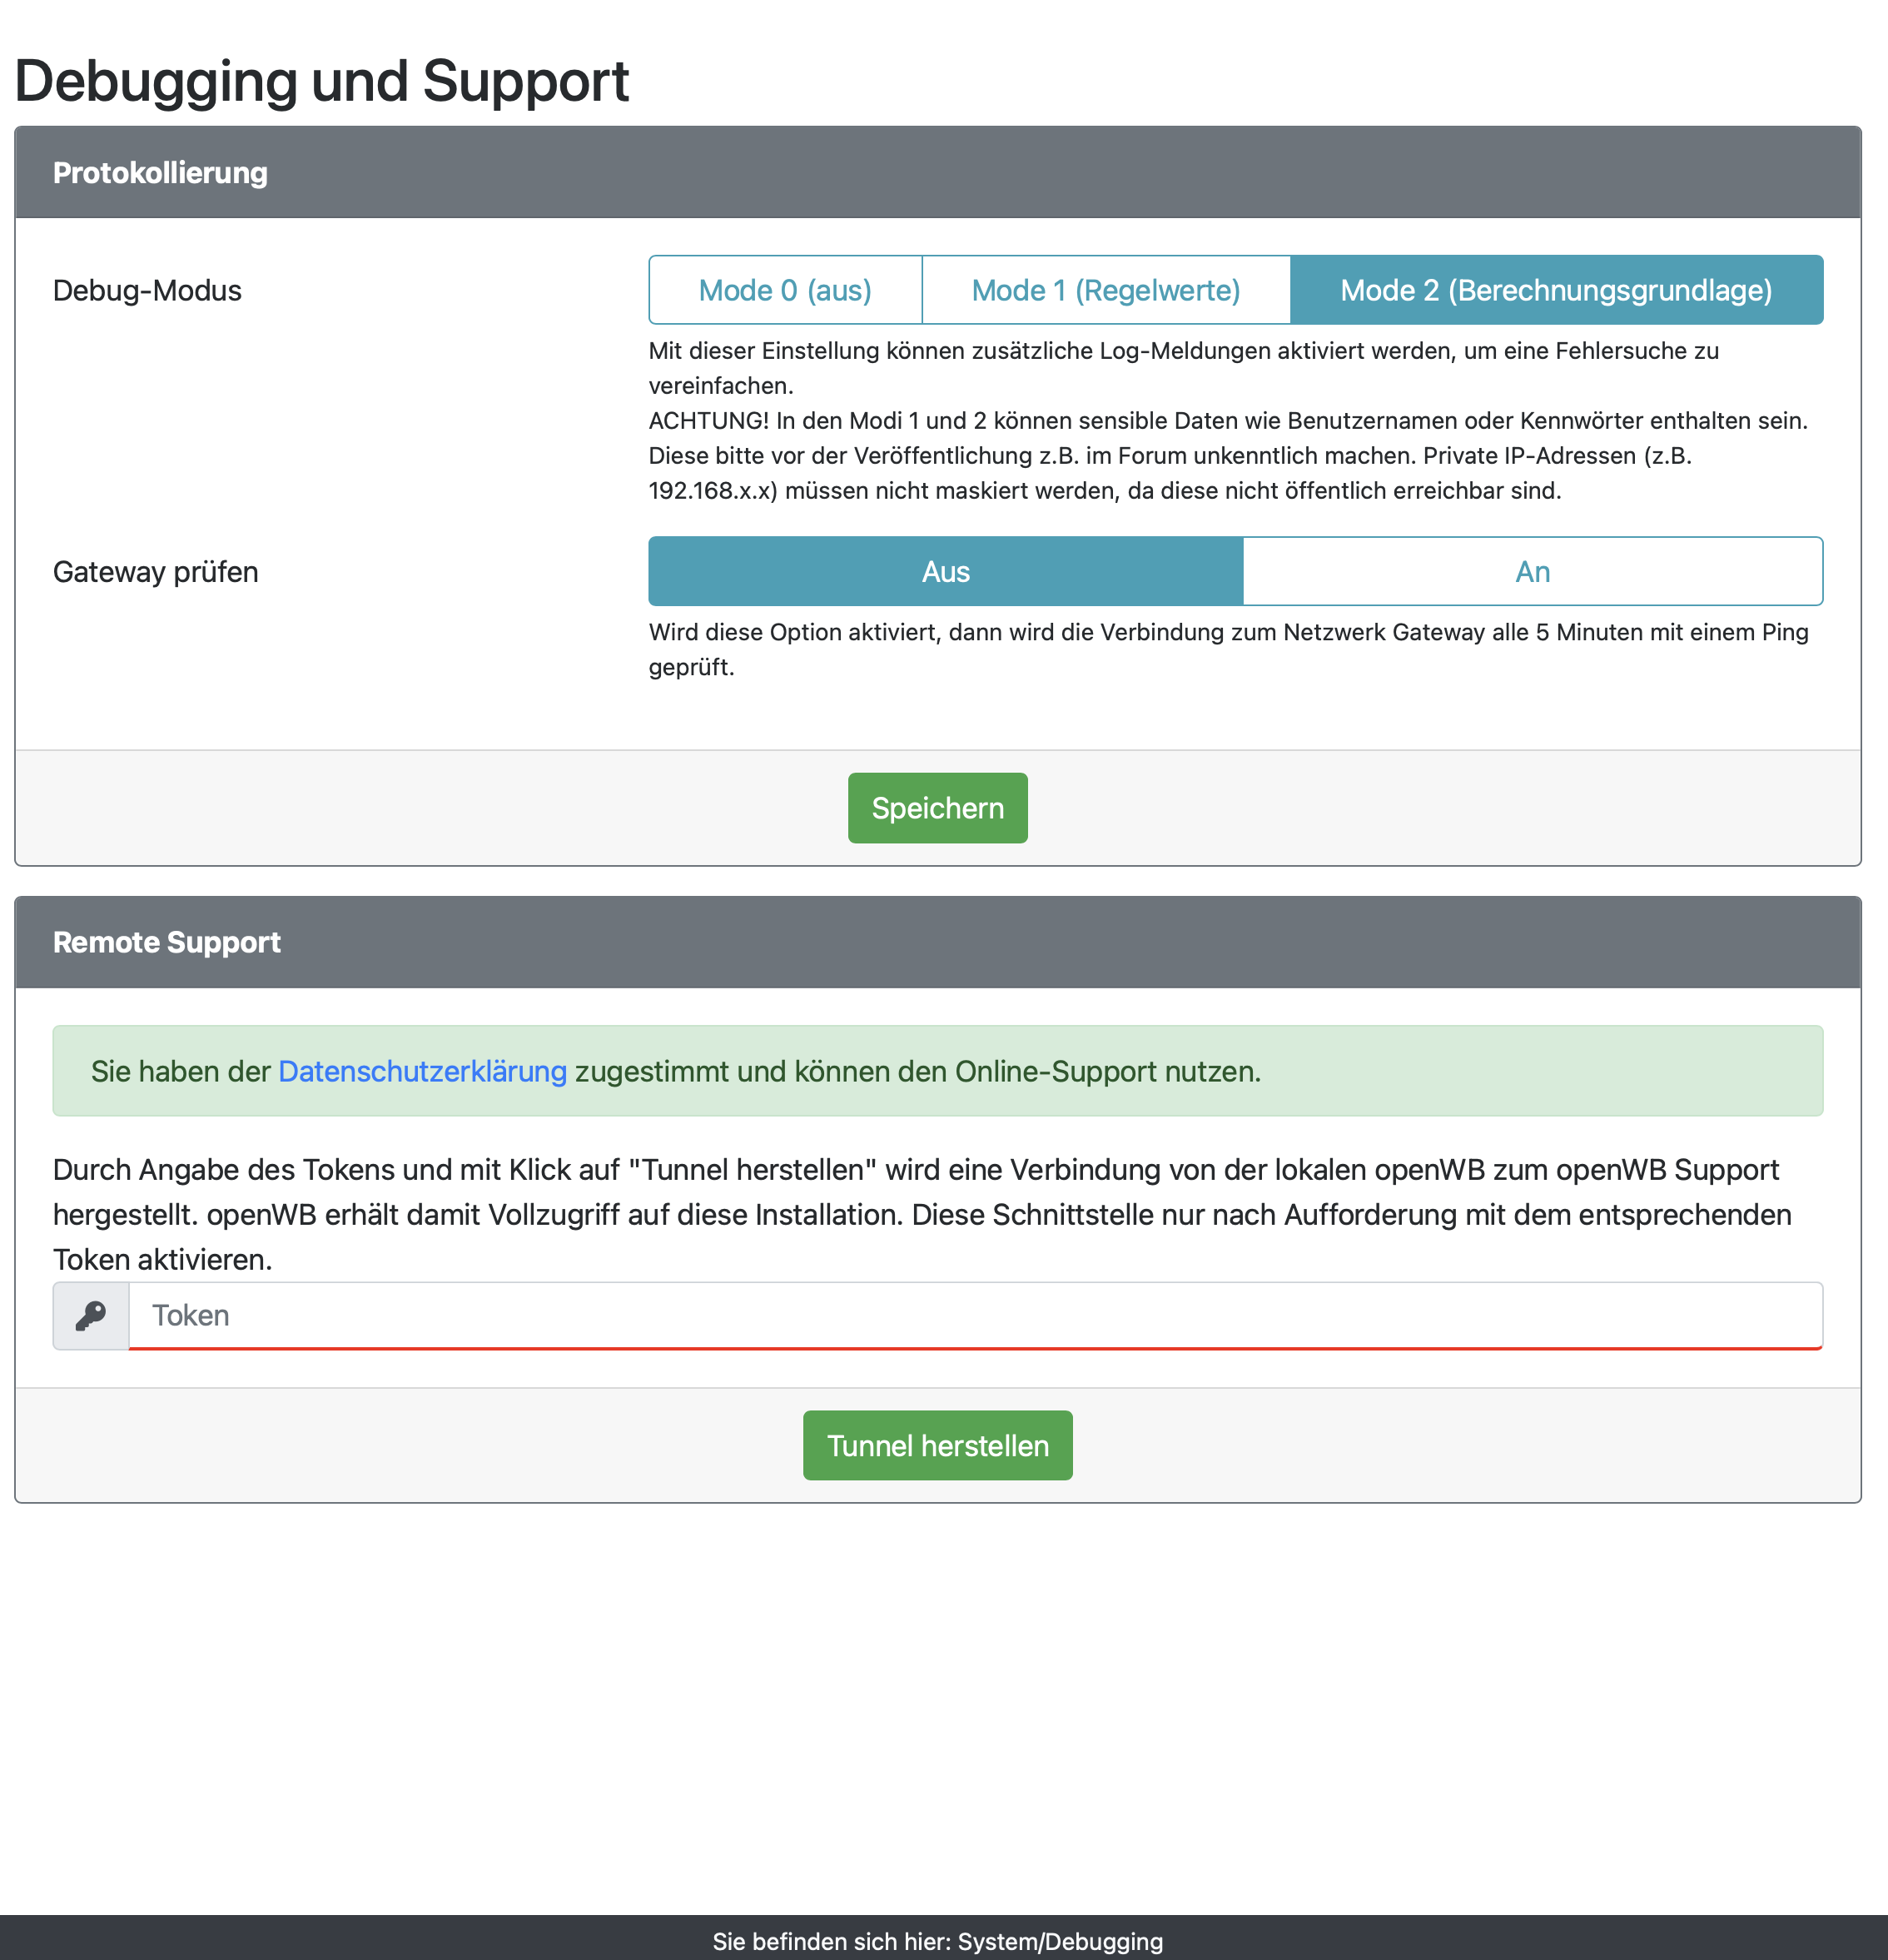Click the System/Debugging footer location text
The height and width of the screenshot is (1960, 1888).
click(x=937, y=1941)
